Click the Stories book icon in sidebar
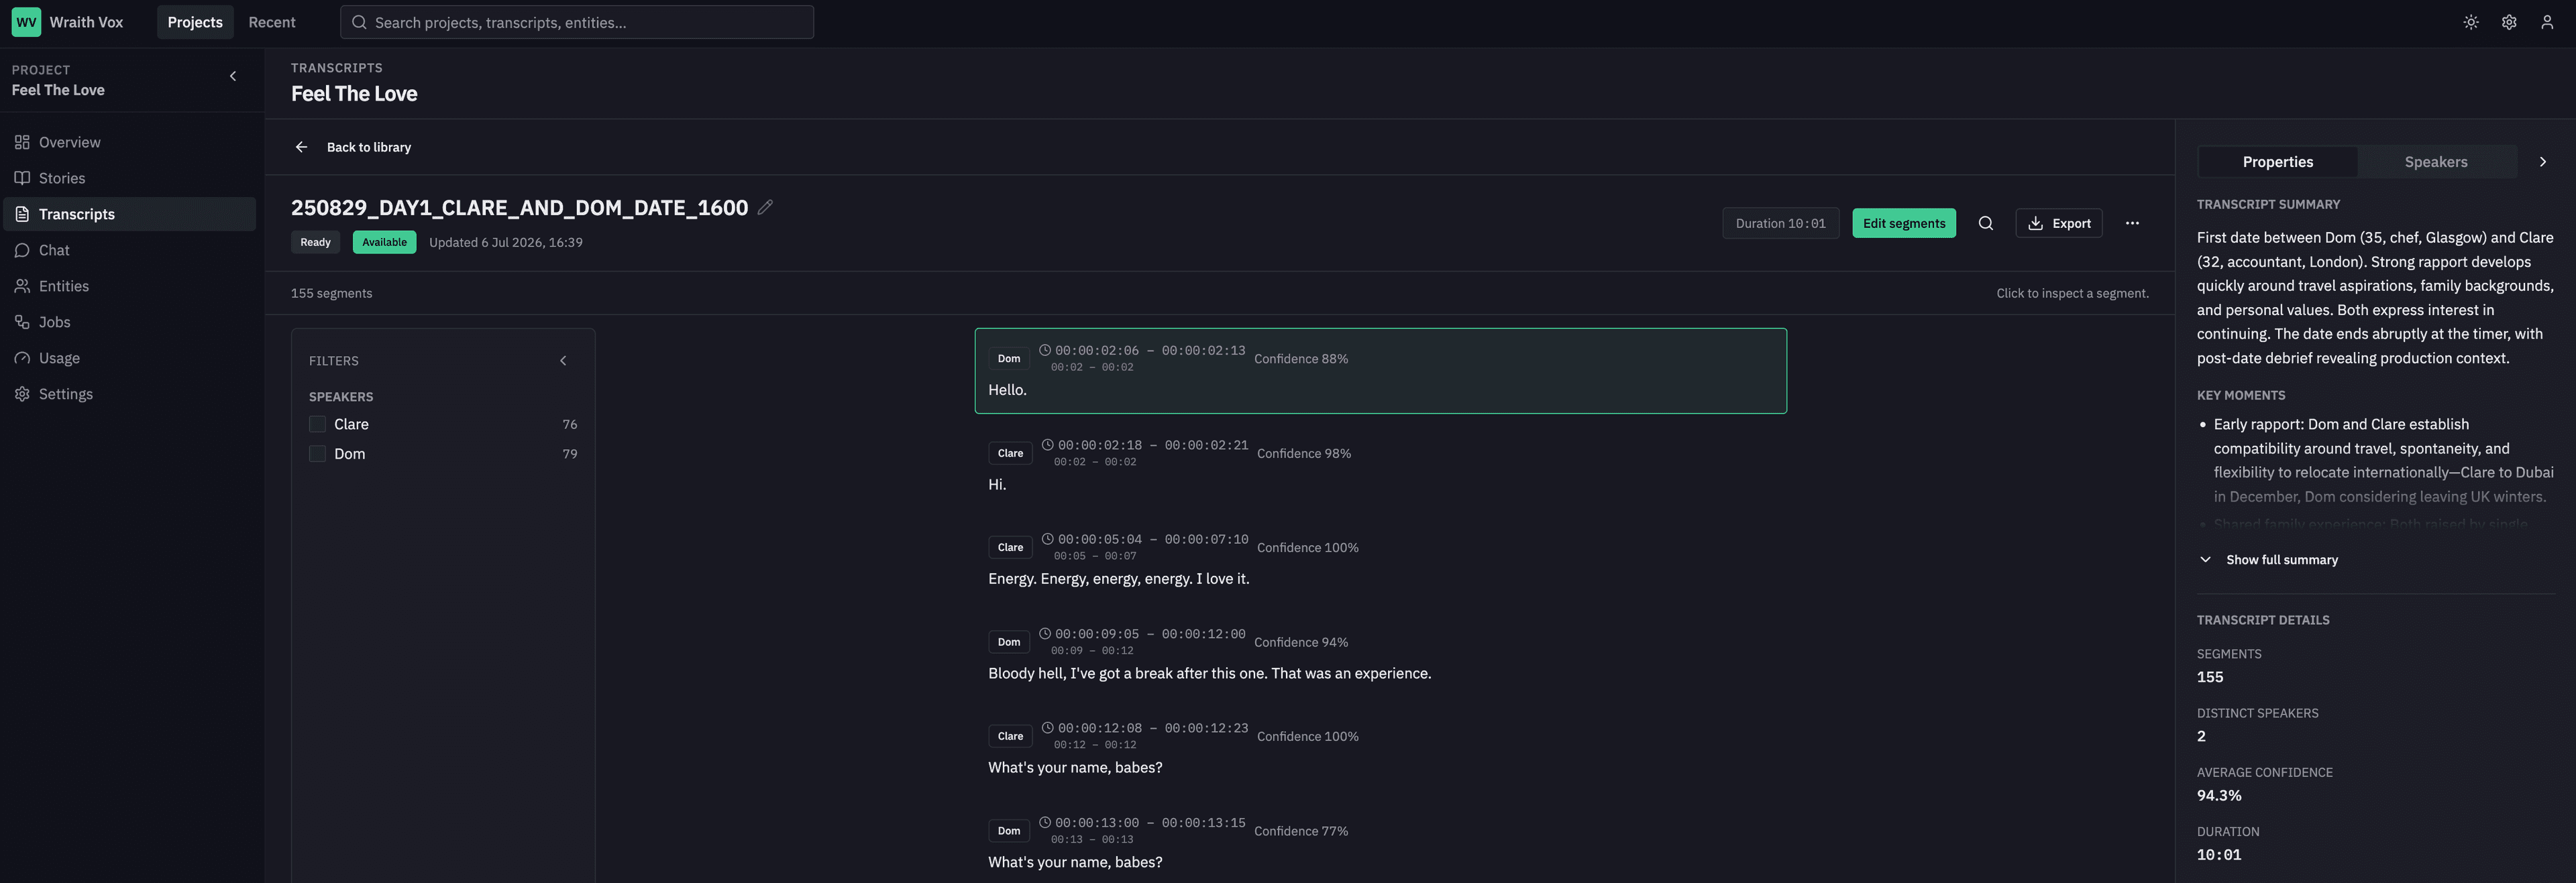Screen dimensions: 2576x883 point(22,178)
